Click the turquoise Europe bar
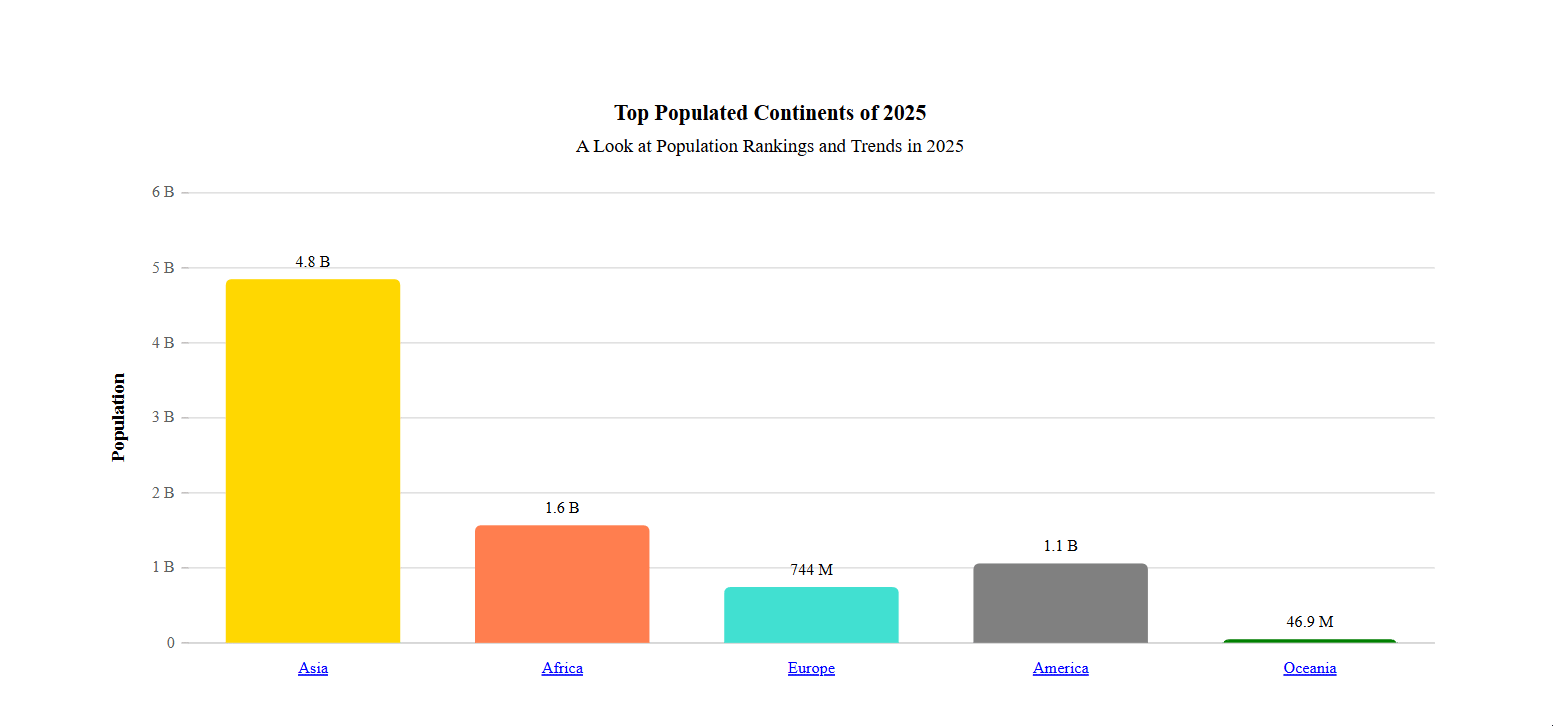The width and height of the screenshot is (1553, 726). [811, 615]
